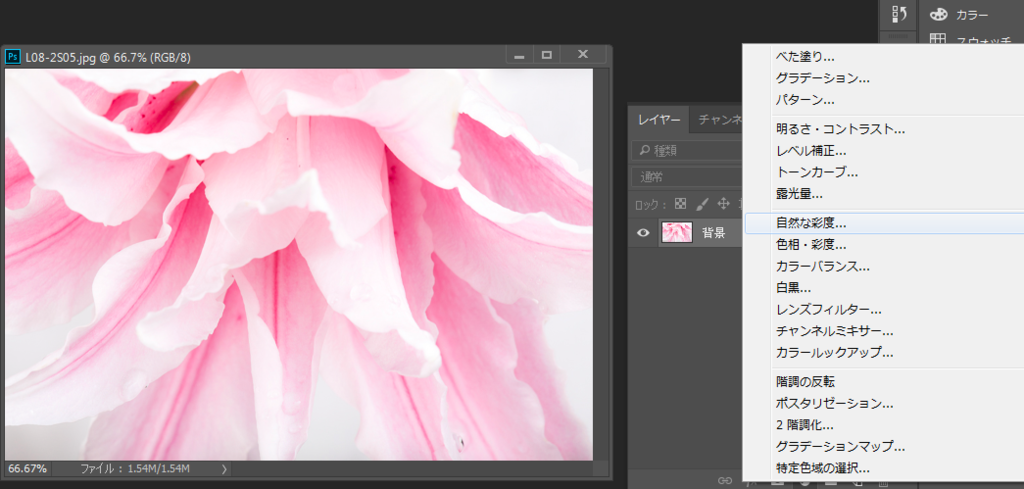This screenshot has height=489, width=1024.
Task: Open the 通常 blend mode dropdown
Action: click(x=687, y=177)
